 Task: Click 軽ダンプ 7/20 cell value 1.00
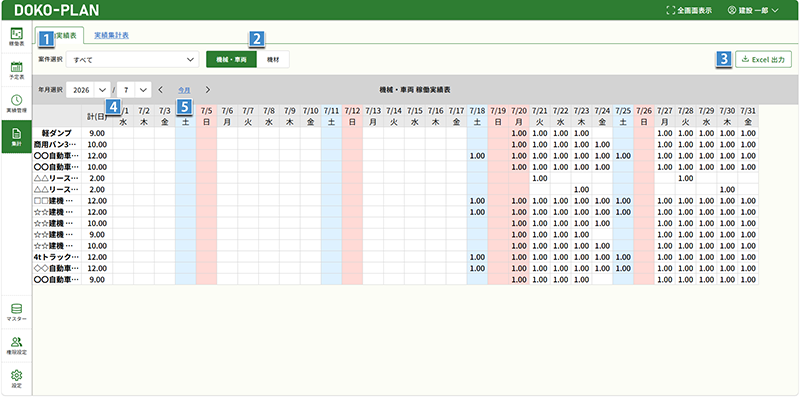click(518, 133)
